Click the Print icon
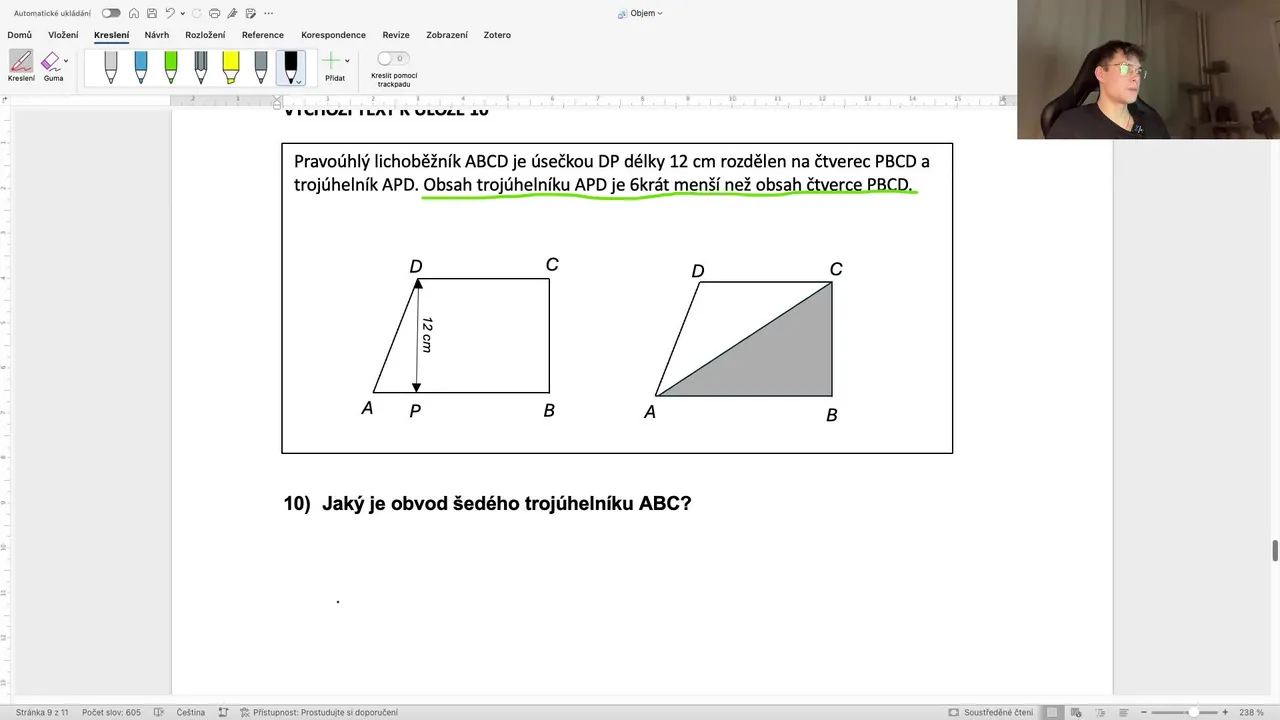1280x720 pixels. pos(214,13)
